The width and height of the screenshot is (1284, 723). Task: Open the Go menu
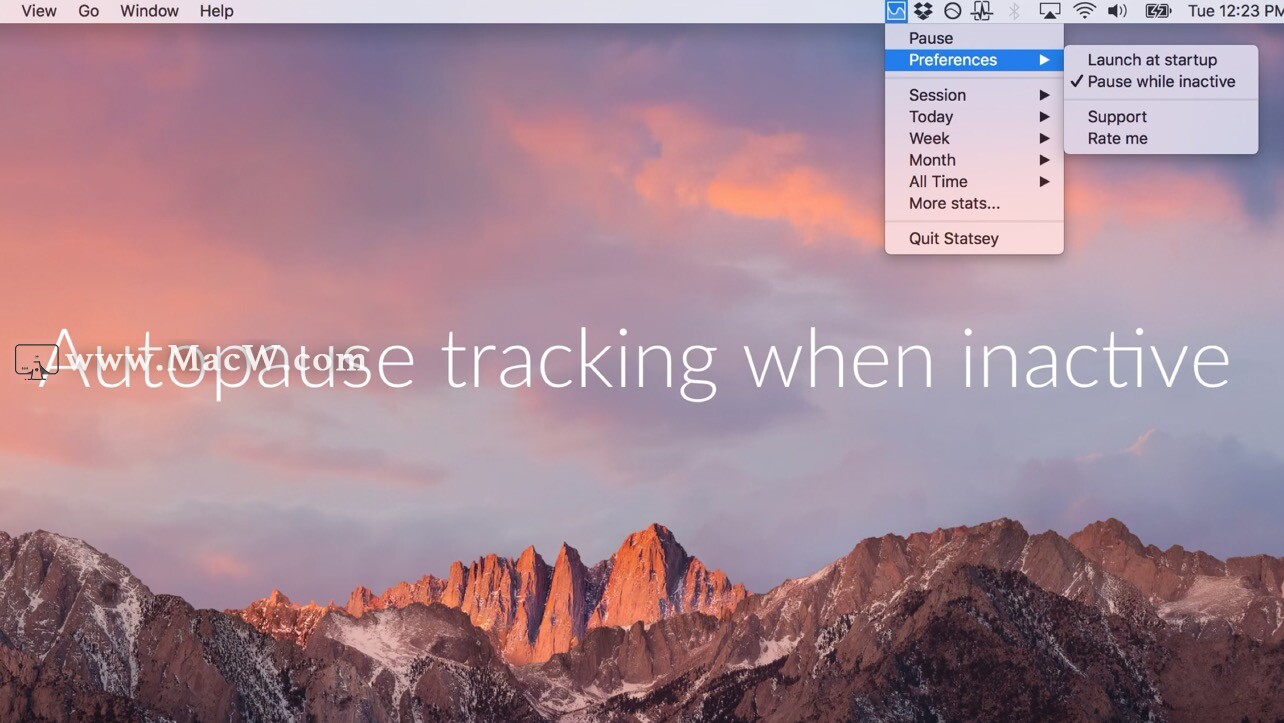coord(89,11)
